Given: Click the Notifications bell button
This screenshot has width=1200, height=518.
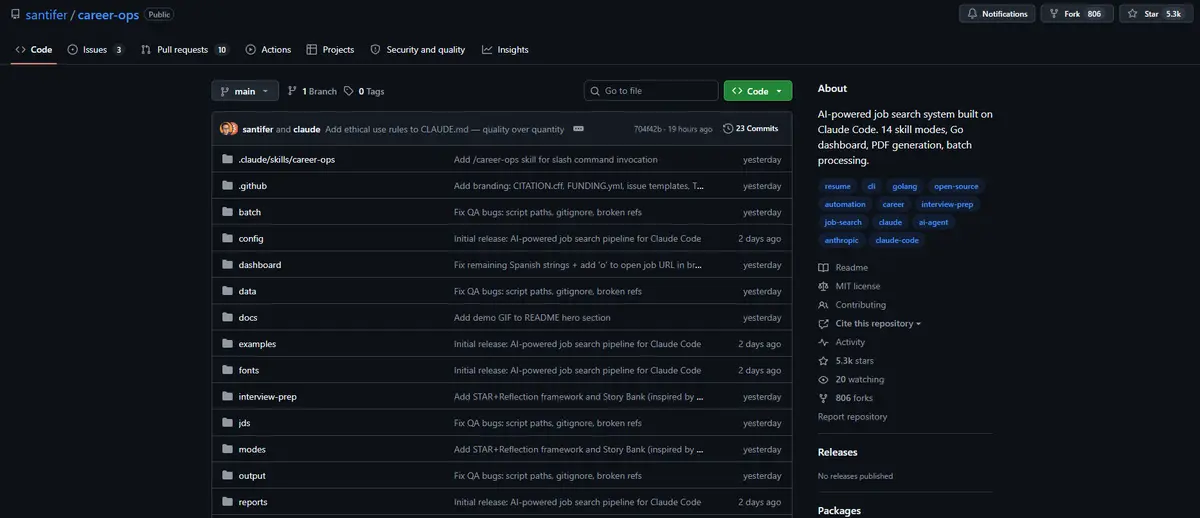Looking at the screenshot, I should (x=996, y=14).
